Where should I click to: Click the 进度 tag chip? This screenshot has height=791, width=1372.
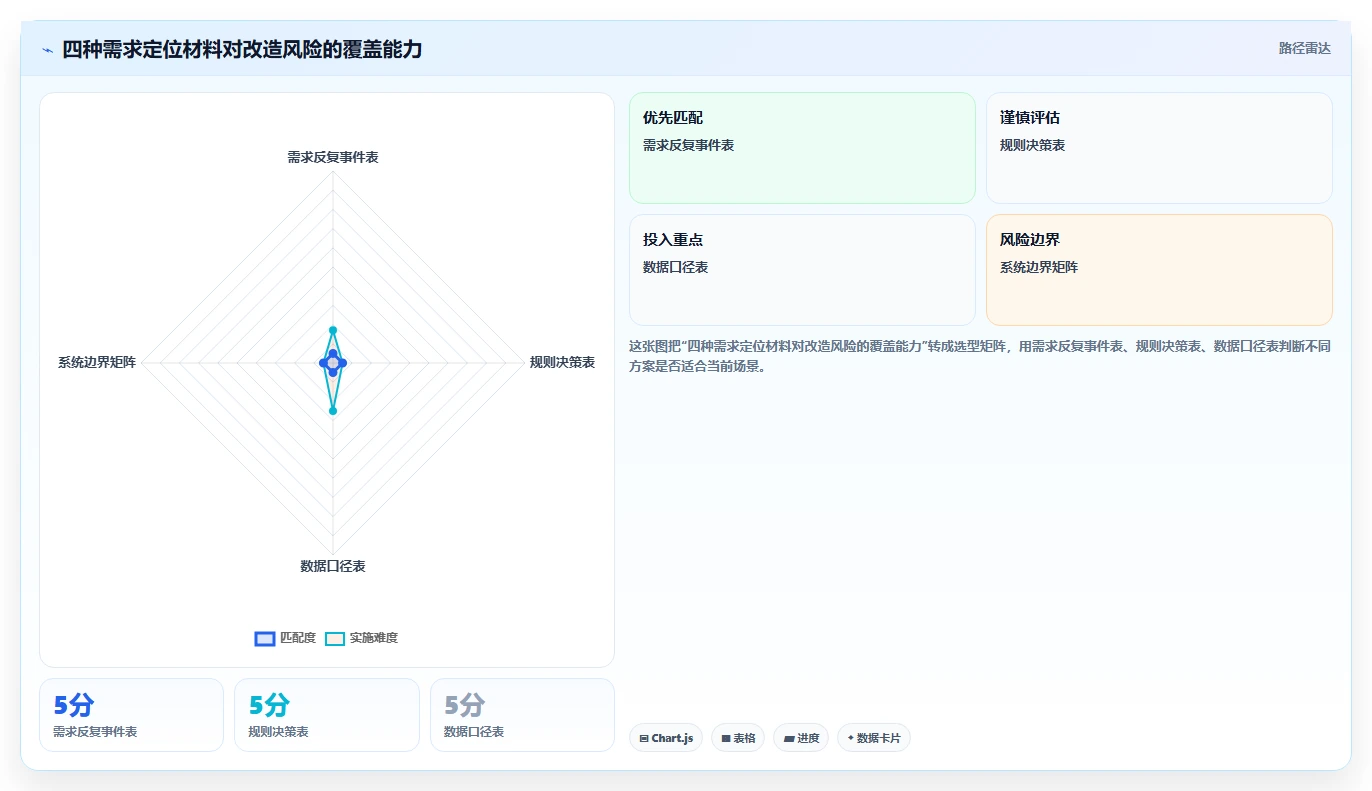[x=801, y=738]
